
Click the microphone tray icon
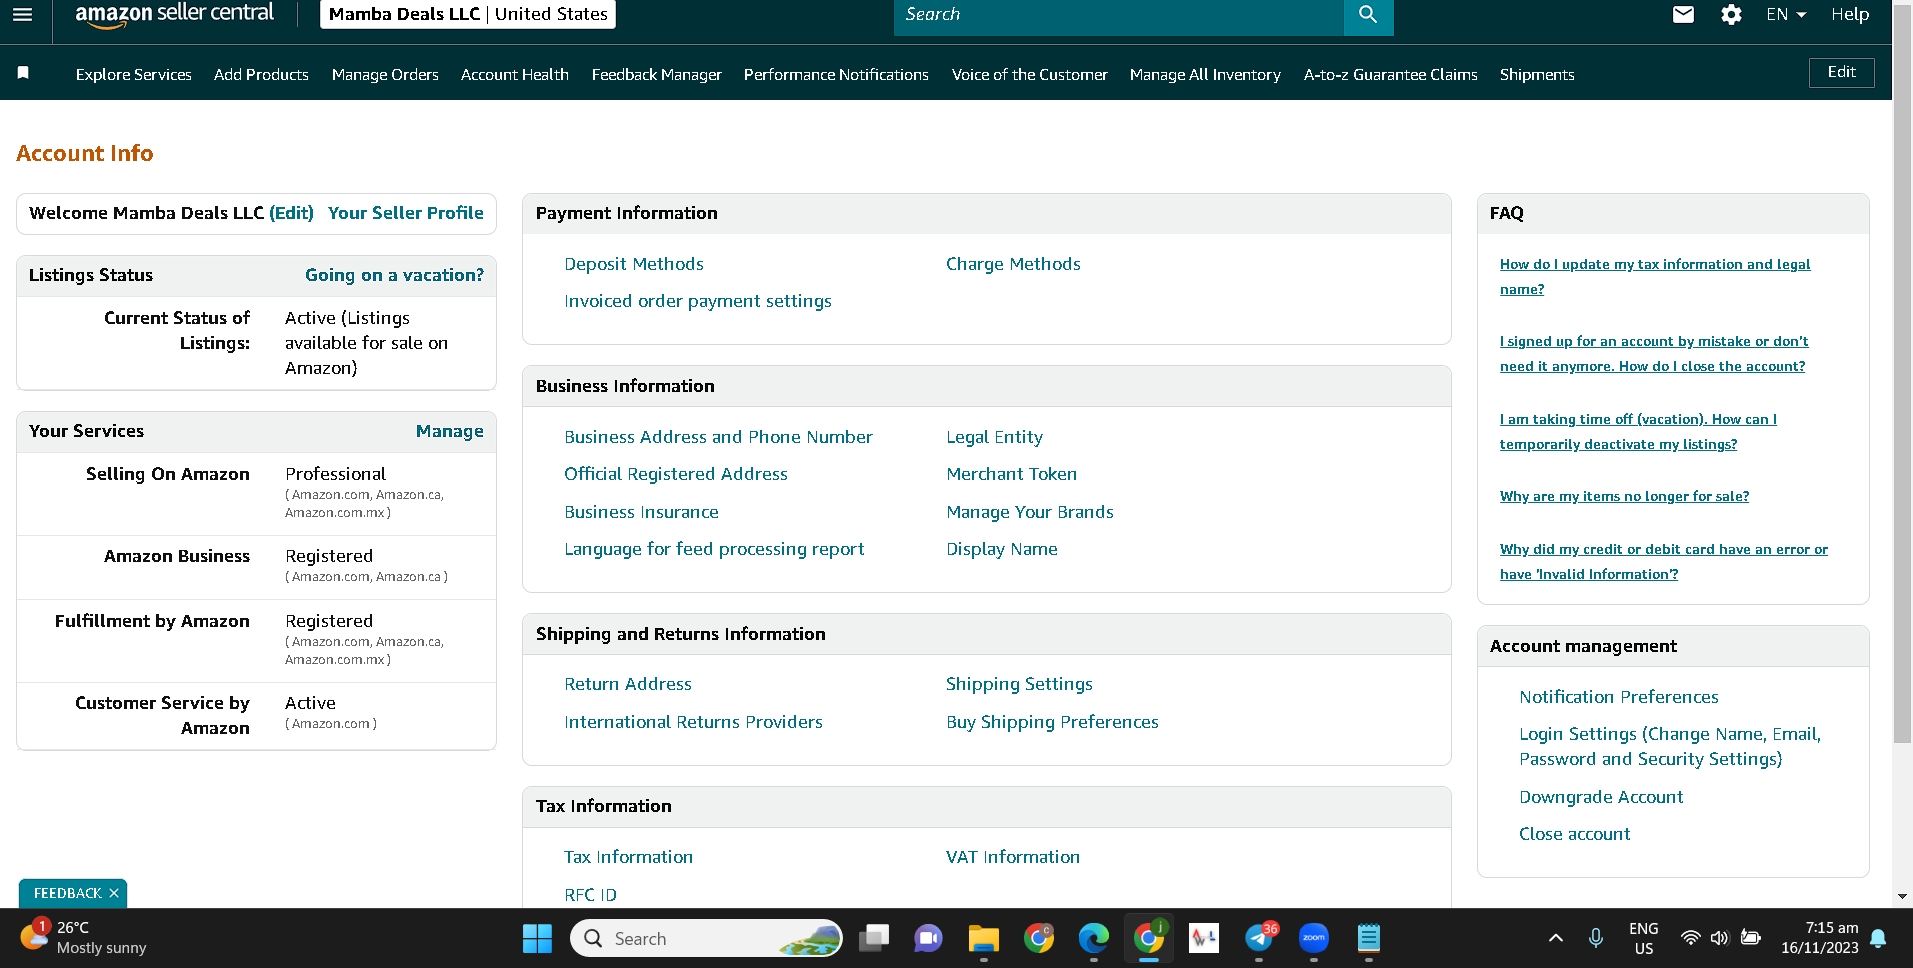pos(1596,938)
